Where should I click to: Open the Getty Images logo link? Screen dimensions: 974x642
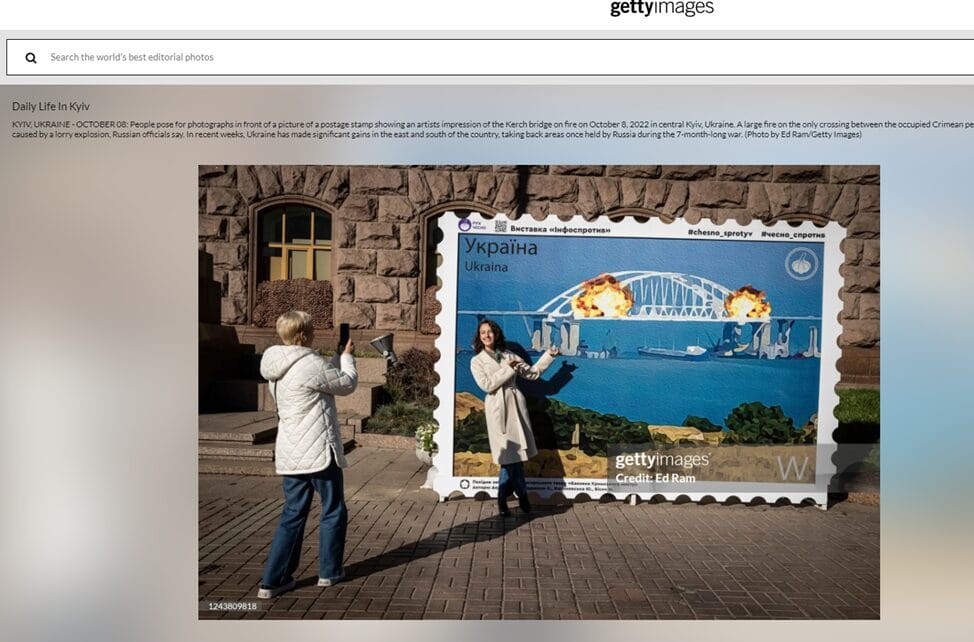662,8
